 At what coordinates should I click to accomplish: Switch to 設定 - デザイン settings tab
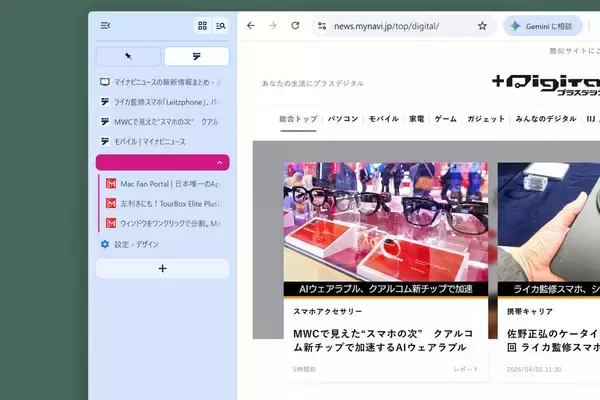pos(162,244)
